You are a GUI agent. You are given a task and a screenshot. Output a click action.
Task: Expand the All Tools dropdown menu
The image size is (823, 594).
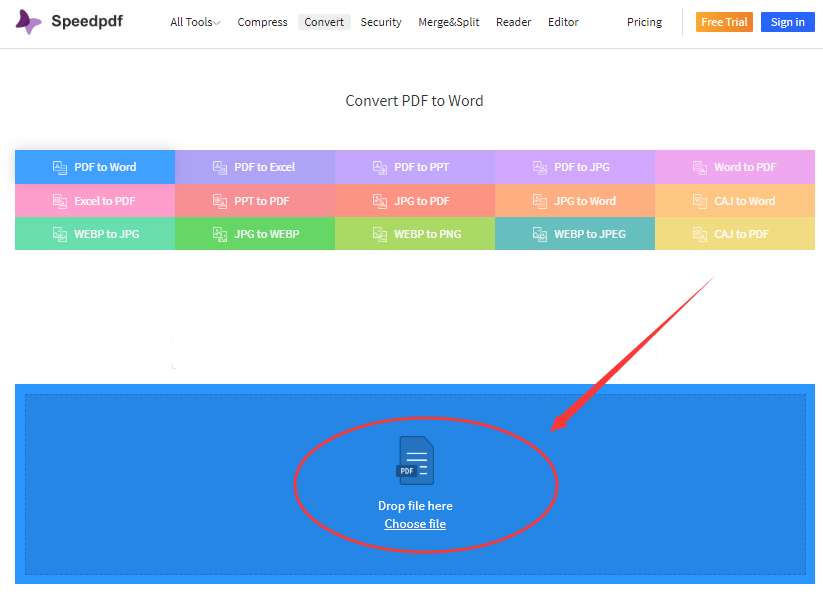point(195,22)
